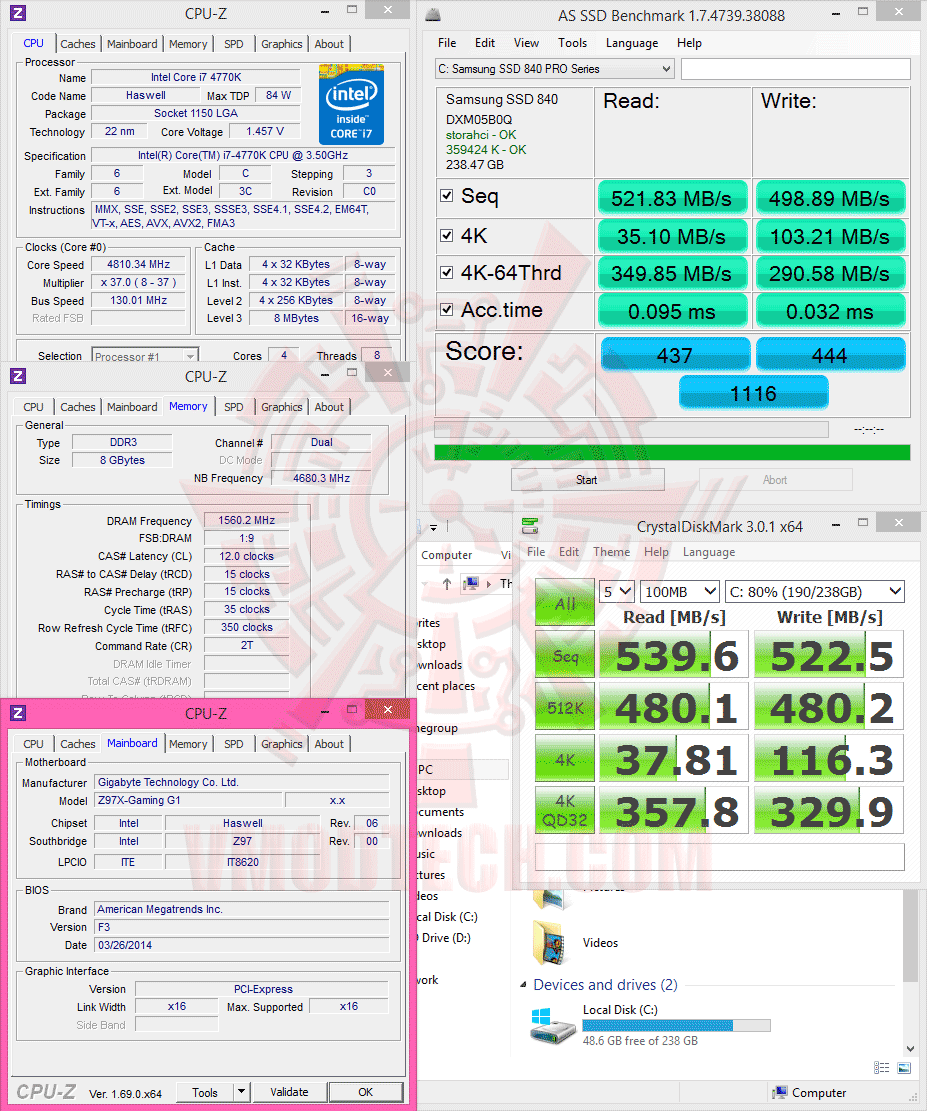Image resolution: width=927 pixels, height=1111 pixels.
Task: Open the Computer ribbon tab in Explorer
Action: click(446, 555)
